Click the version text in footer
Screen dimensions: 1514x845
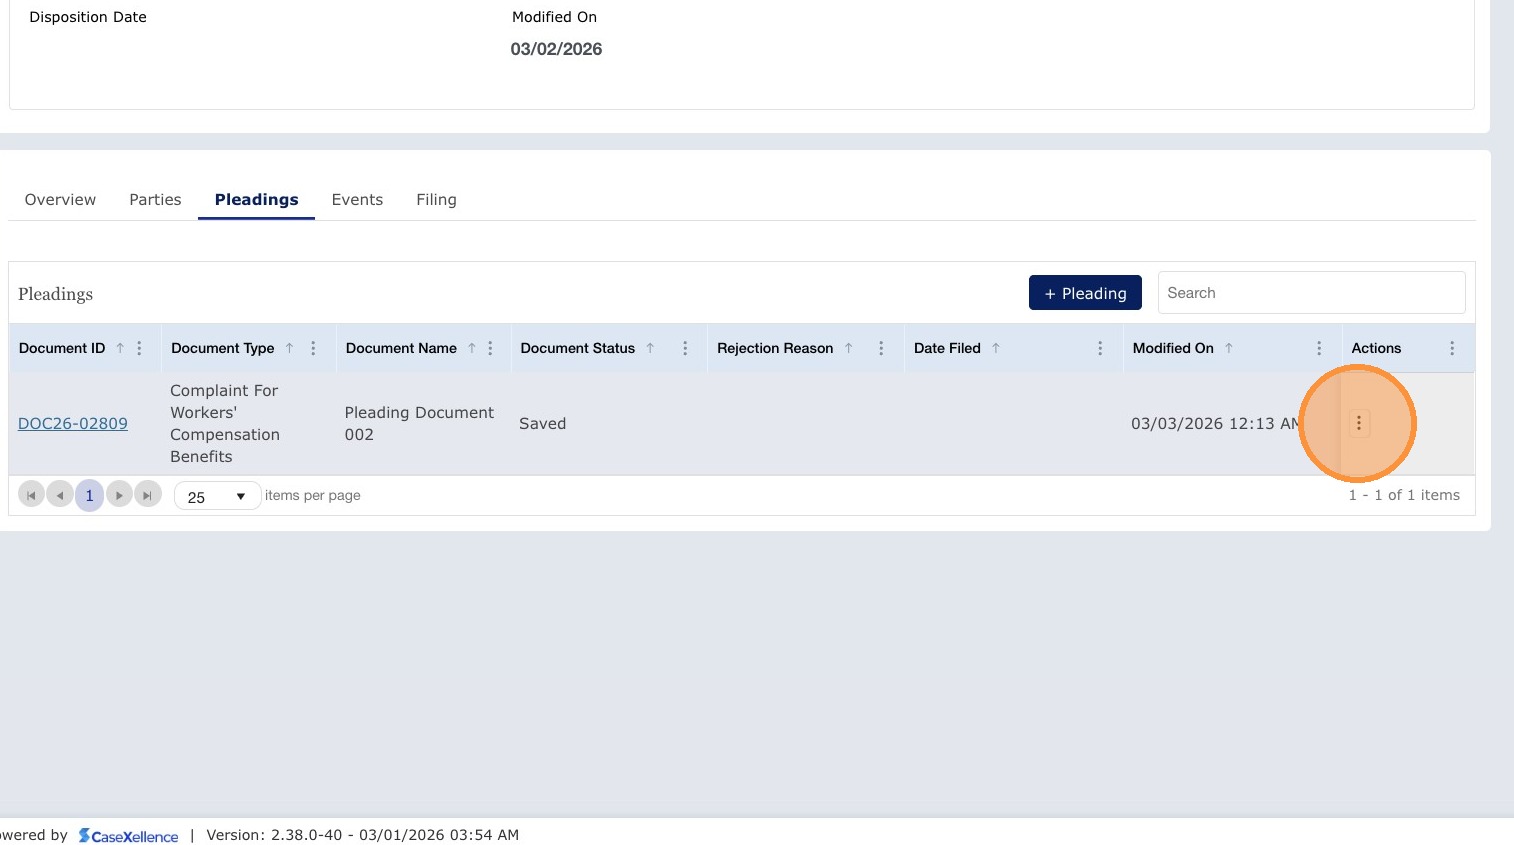click(x=362, y=835)
